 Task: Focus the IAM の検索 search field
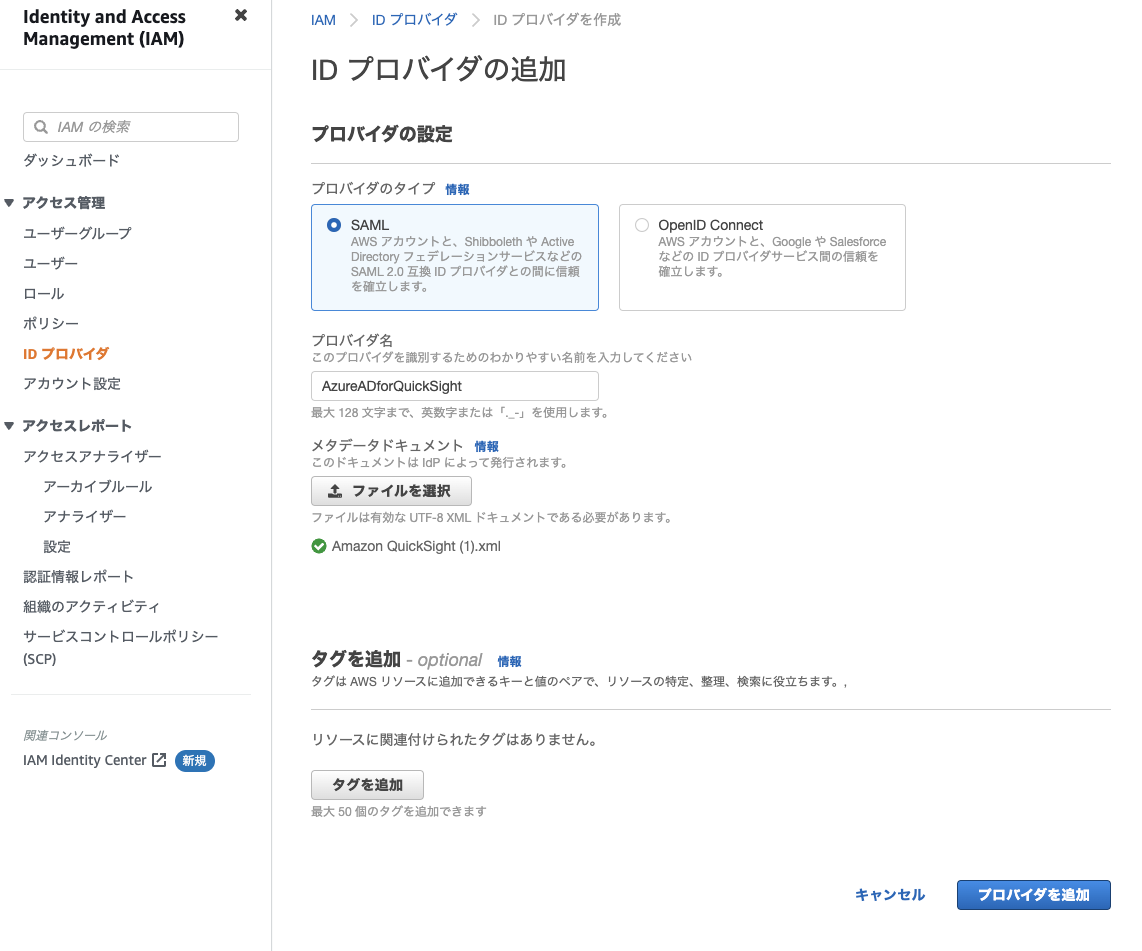[131, 127]
